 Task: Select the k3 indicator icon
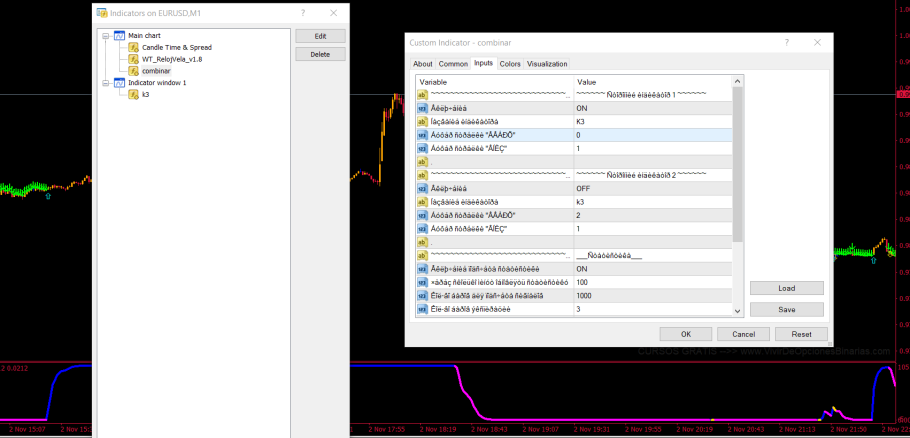(x=133, y=94)
